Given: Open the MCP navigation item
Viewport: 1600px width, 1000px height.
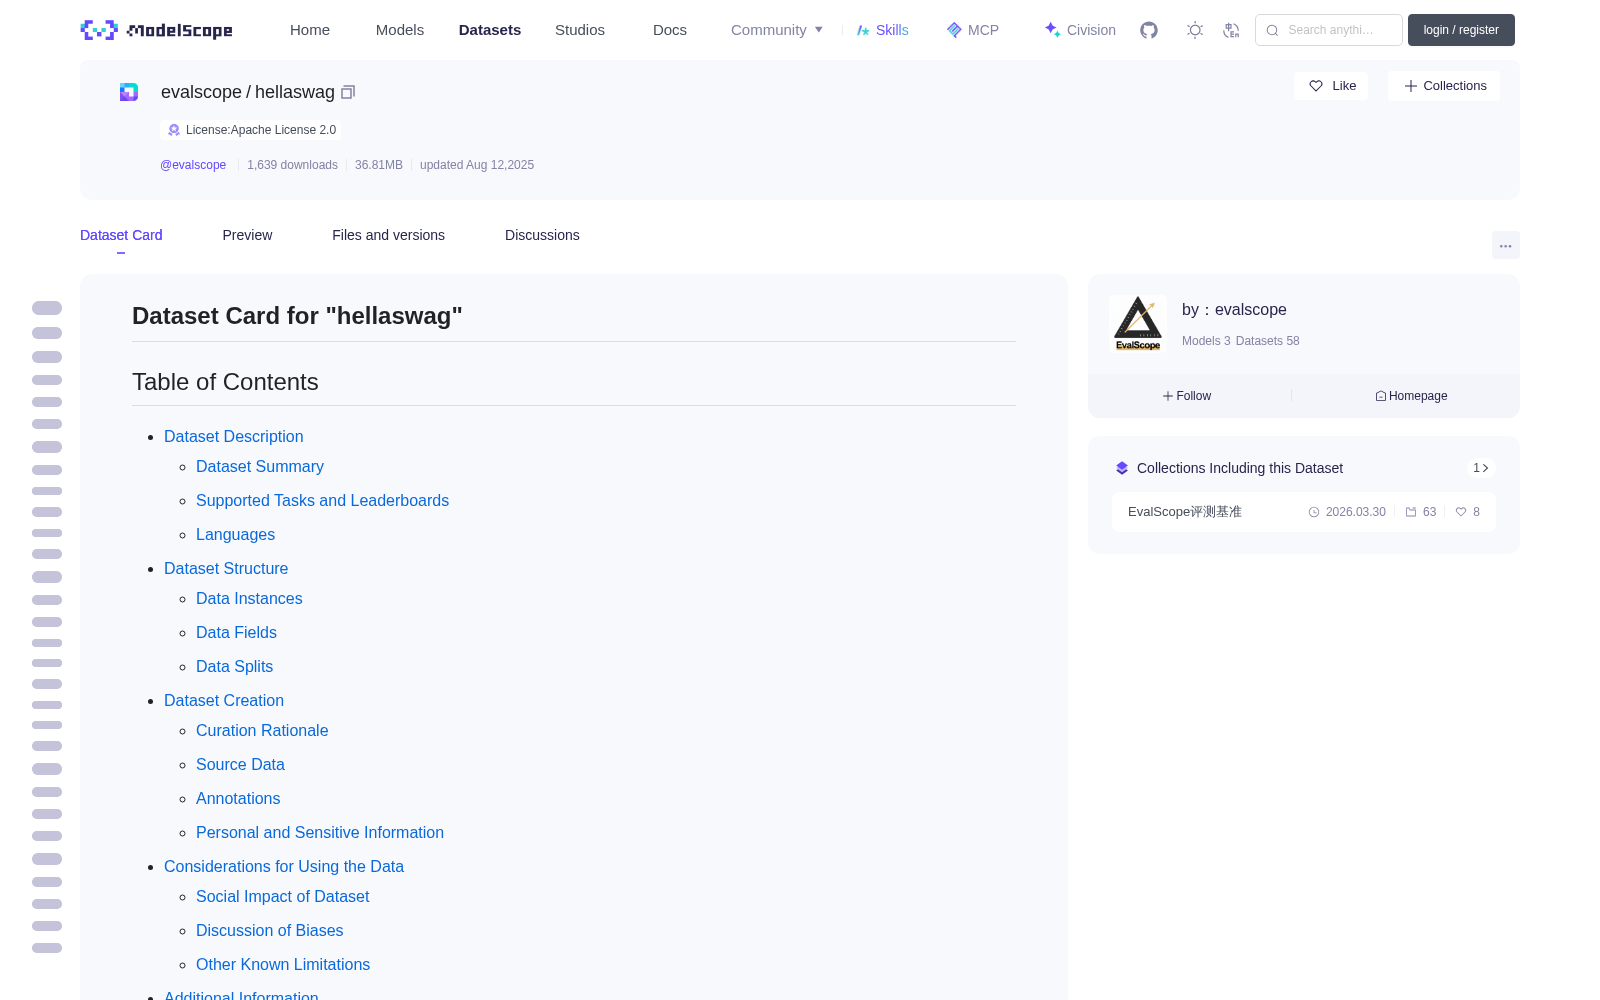Looking at the screenshot, I should click(x=972, y=30).
